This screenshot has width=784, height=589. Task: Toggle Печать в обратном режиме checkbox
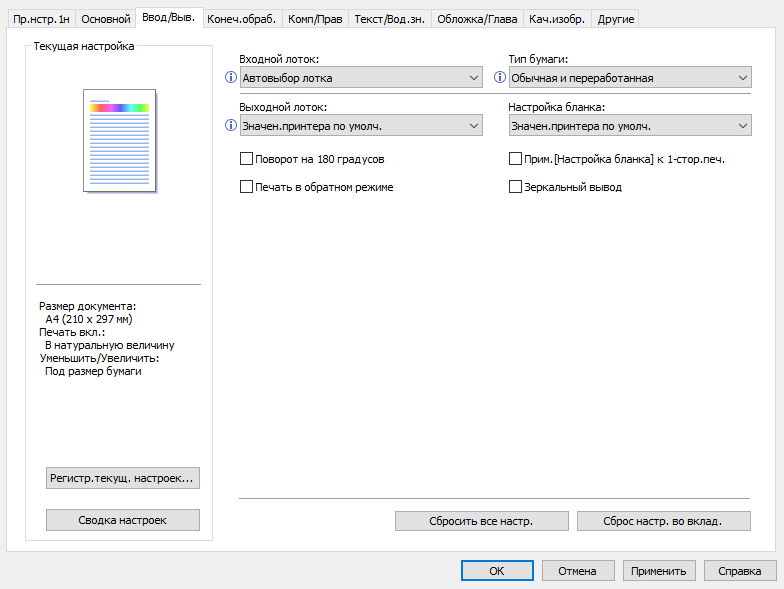click(246, 187)
